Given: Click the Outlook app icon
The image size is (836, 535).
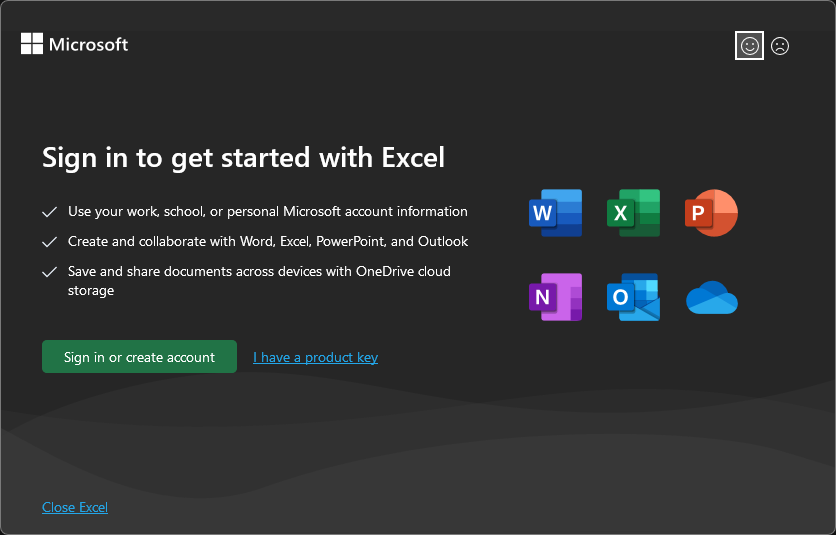Looking at the screenshot, I should (x=633, y=297).
